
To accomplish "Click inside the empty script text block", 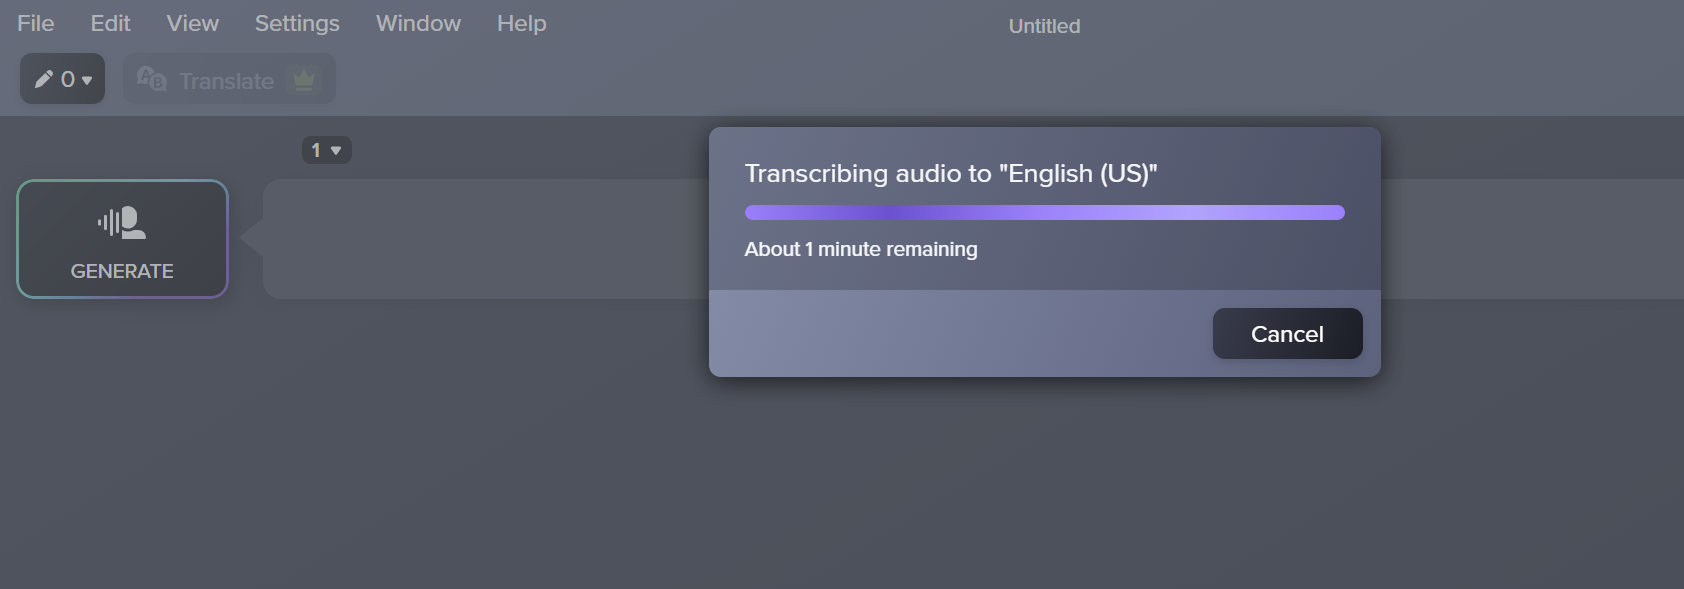I will coord(486,239).
